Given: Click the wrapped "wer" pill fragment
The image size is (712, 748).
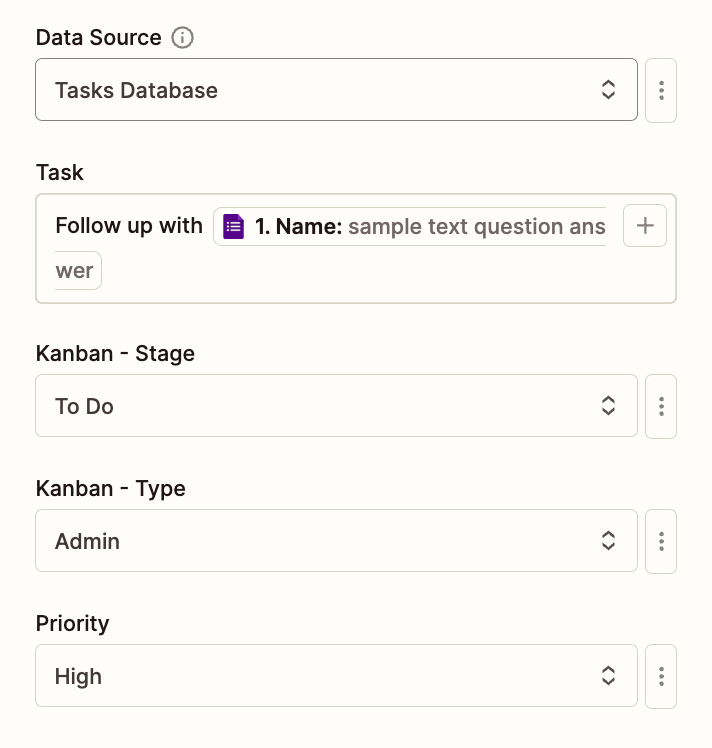Looking at the screenshot, I should [76, 271].
